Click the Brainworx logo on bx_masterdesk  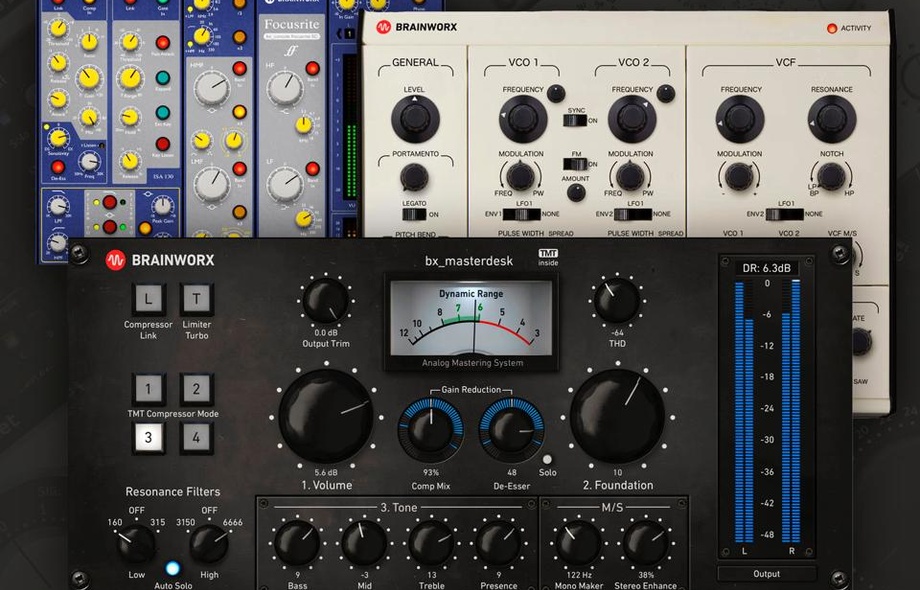160,260
